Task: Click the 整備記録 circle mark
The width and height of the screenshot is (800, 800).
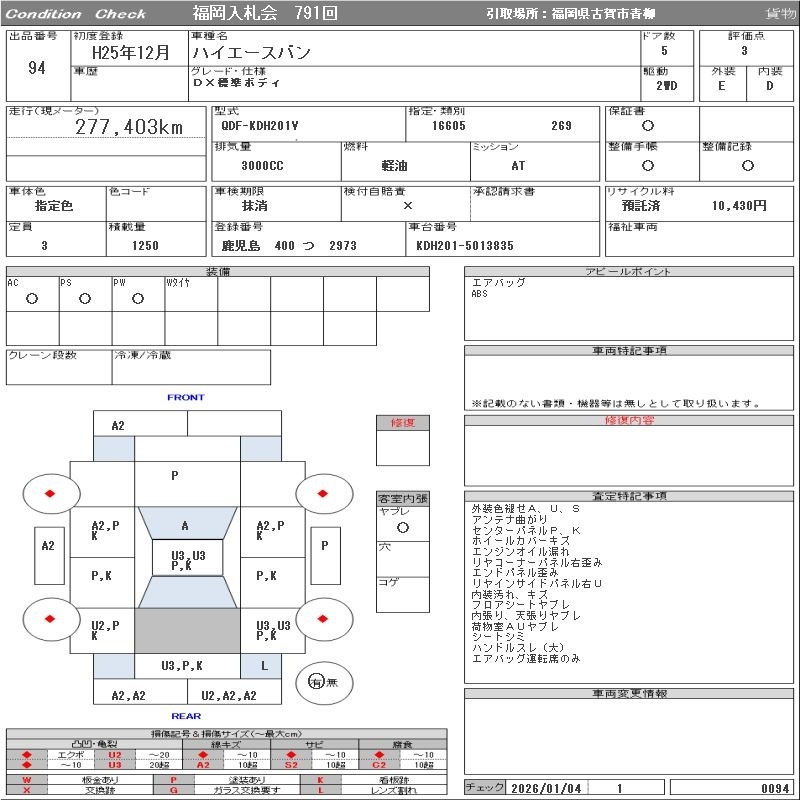Action: point(748,165)
